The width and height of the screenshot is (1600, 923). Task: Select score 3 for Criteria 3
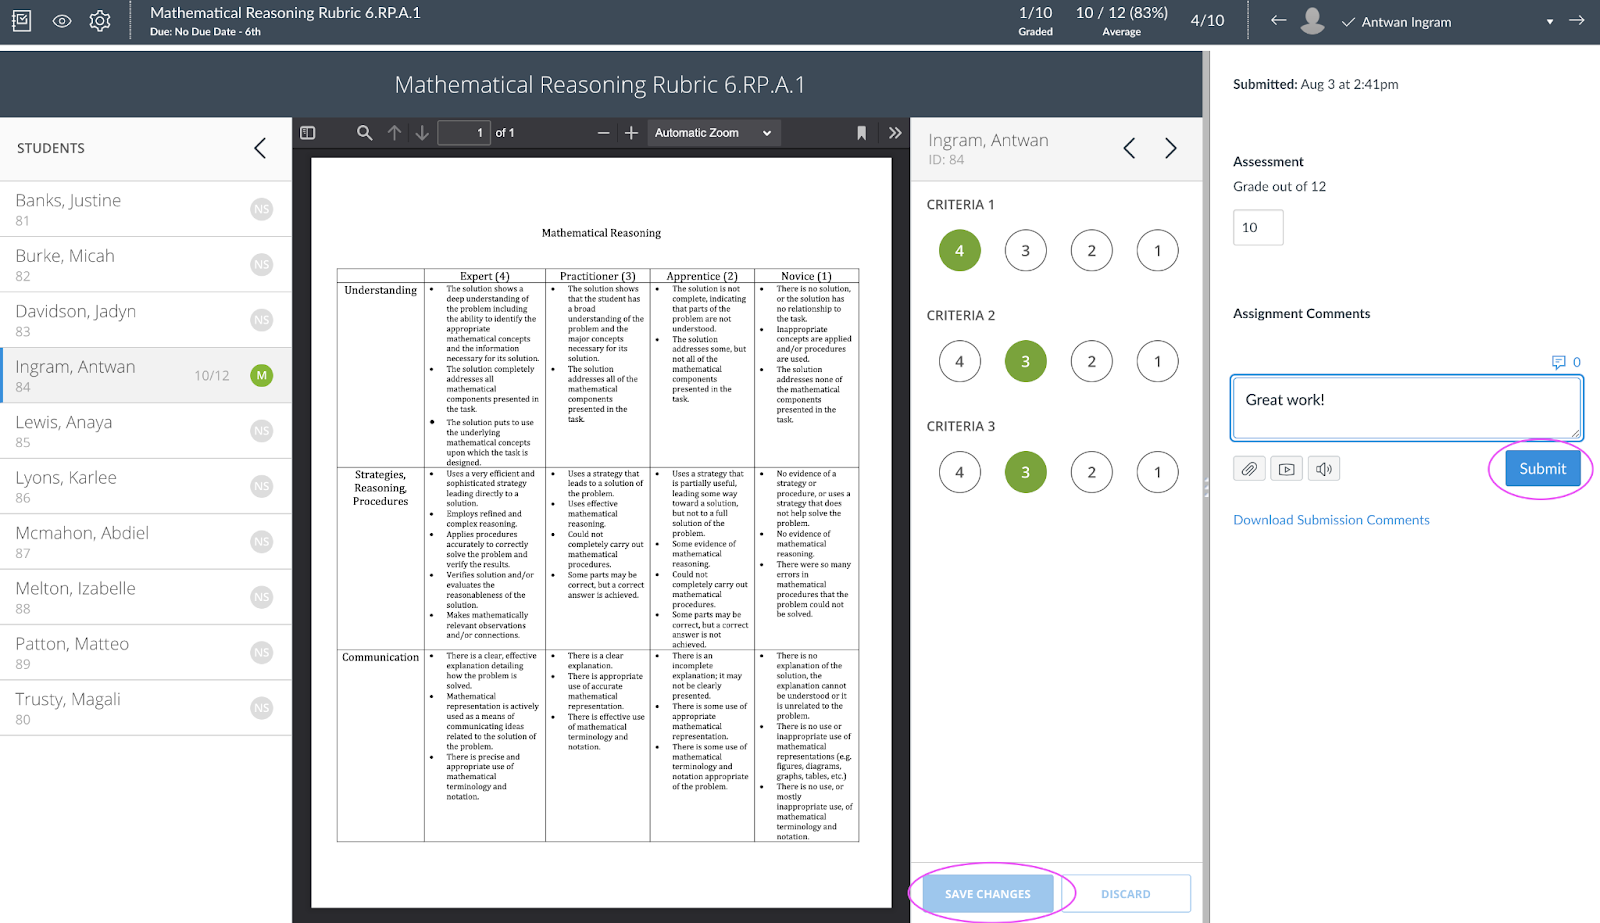[x=1025, y=472]
